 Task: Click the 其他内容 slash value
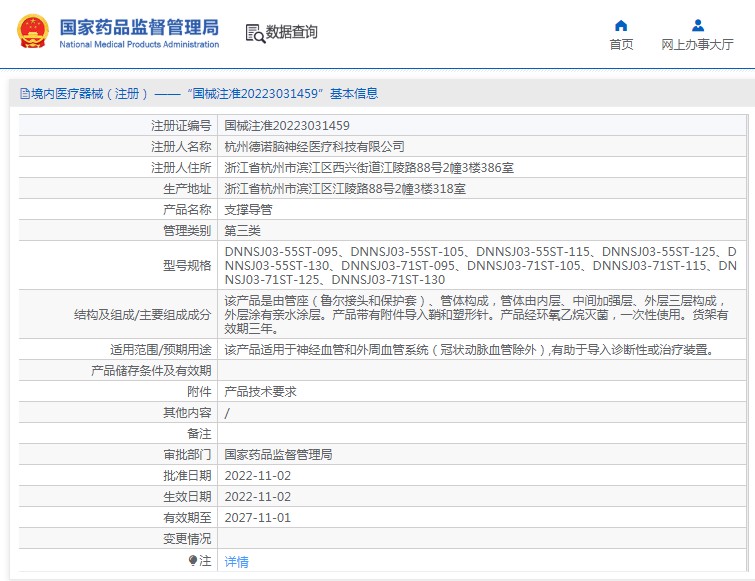coord(227,413)
